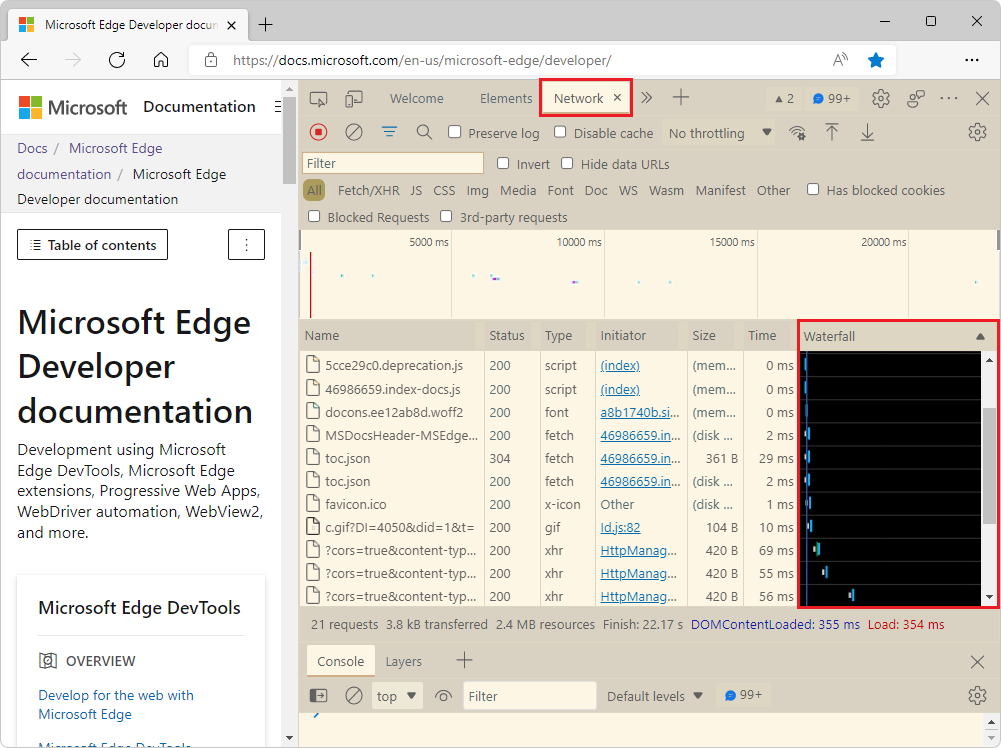The image size is (1001, 748).
Task: Open Network settings gear
Action: pos(977,132)
